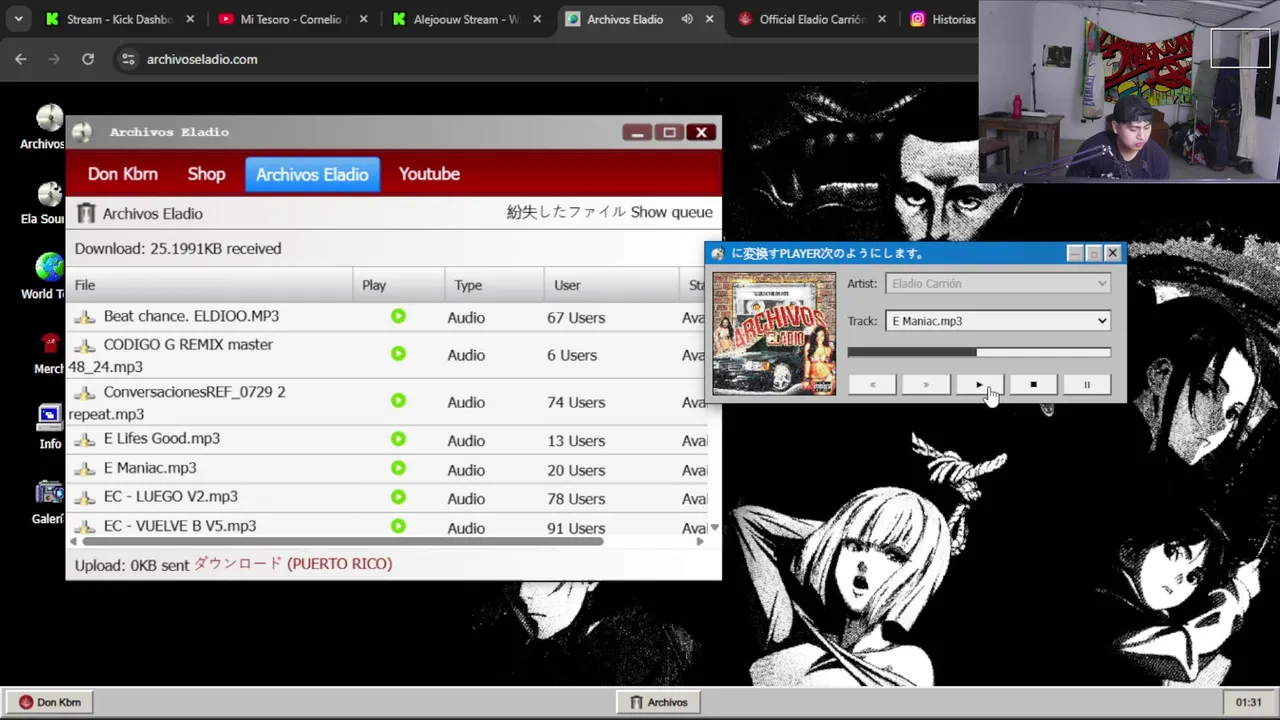Switch to the Alejoouw Stream browser tab
The width and height of the screenshot is (1280, 720).
click(465, 19)
